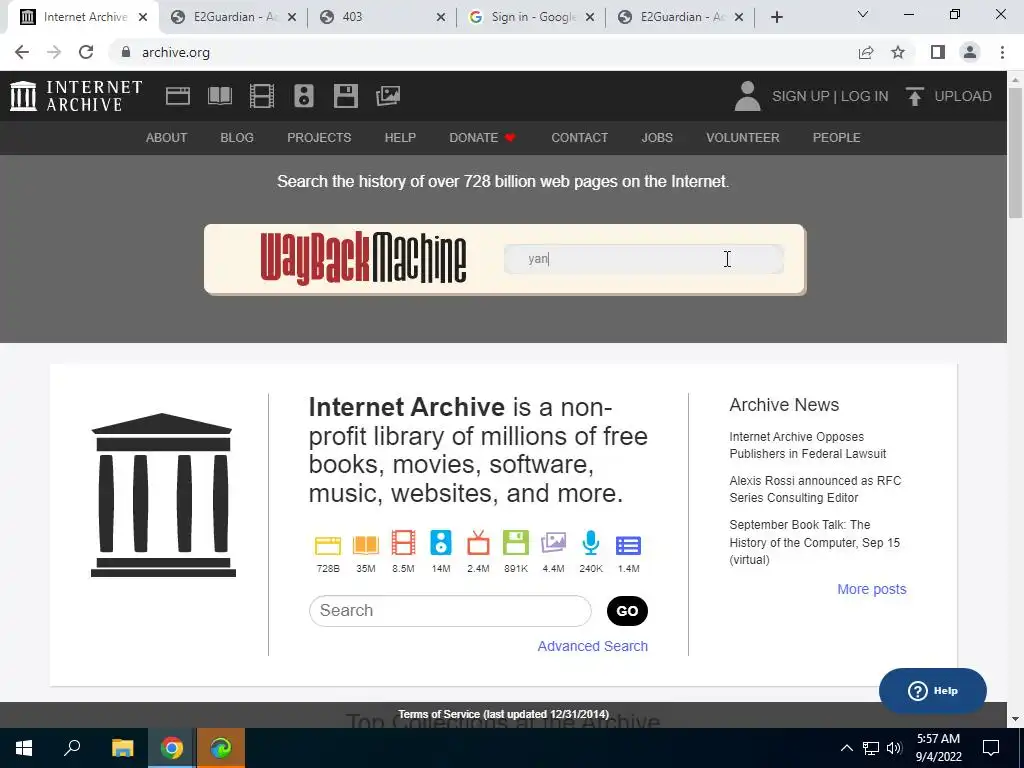Open the microphone icon labeled 240K
This screenshot has width=1024, height=768.
[591, 543]
